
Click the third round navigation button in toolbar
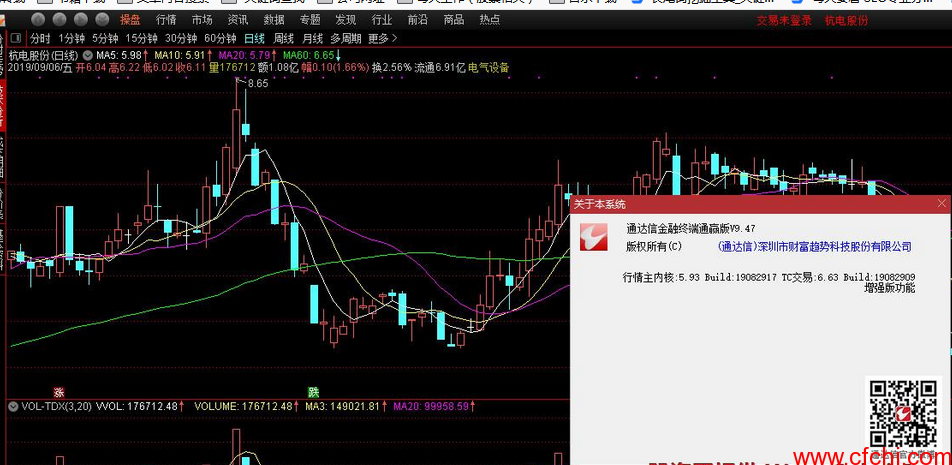point(81,19)
